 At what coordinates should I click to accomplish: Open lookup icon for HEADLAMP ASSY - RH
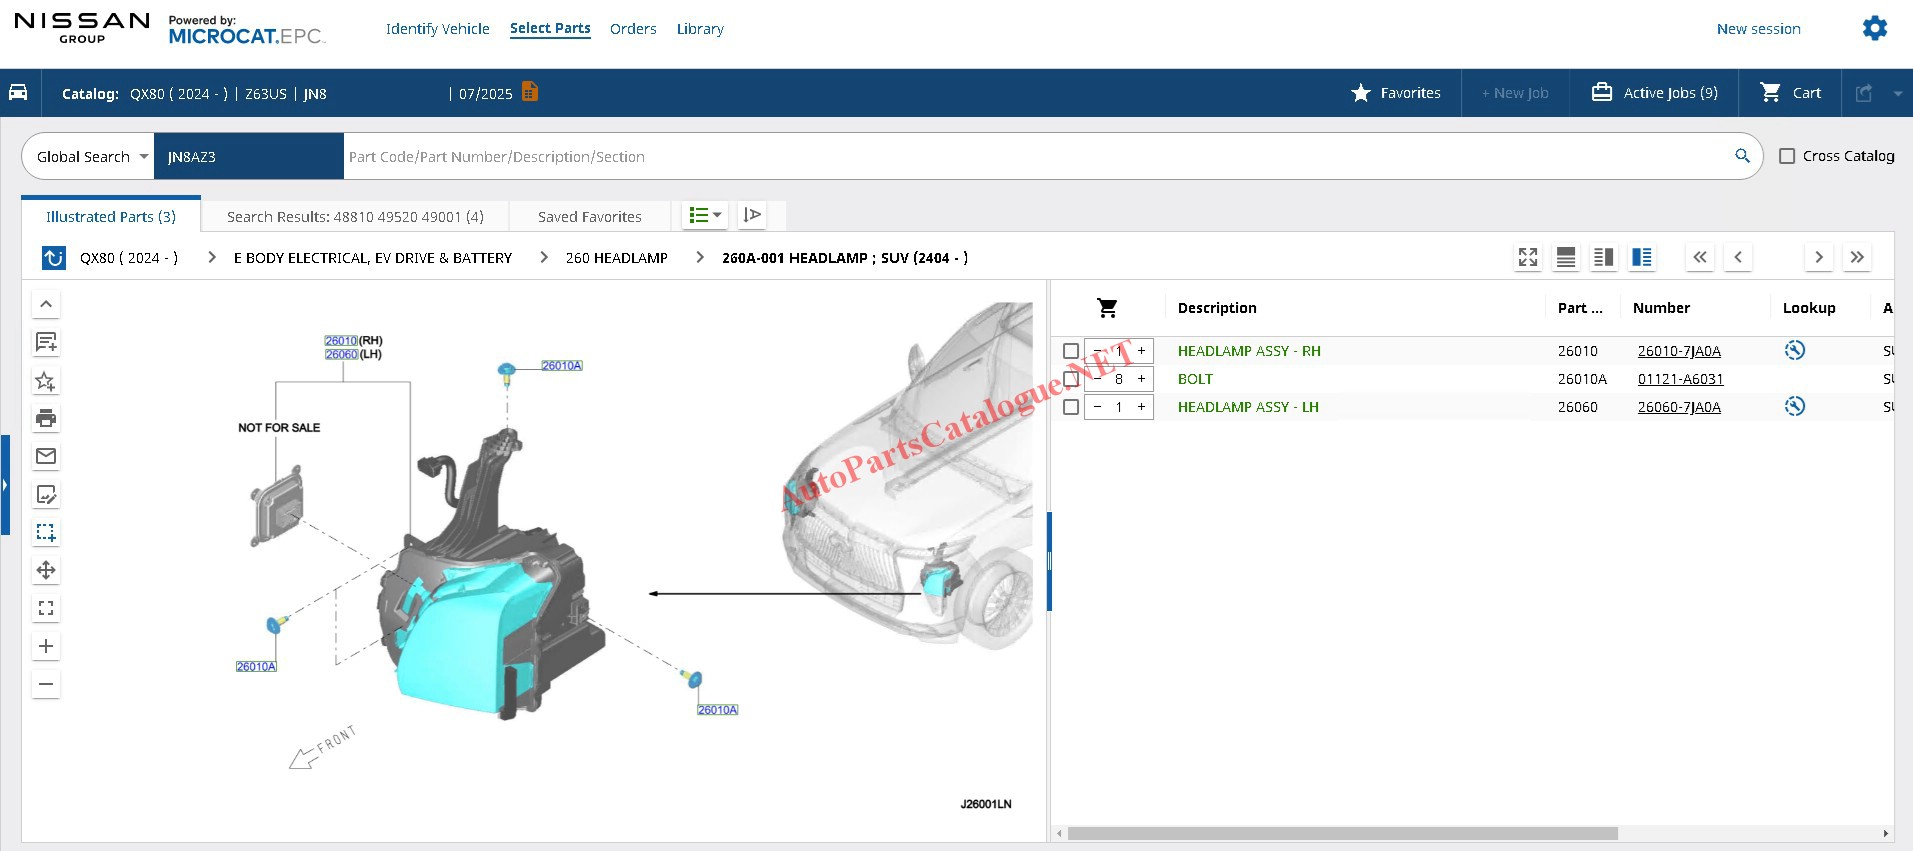[x=1794, y=350]
